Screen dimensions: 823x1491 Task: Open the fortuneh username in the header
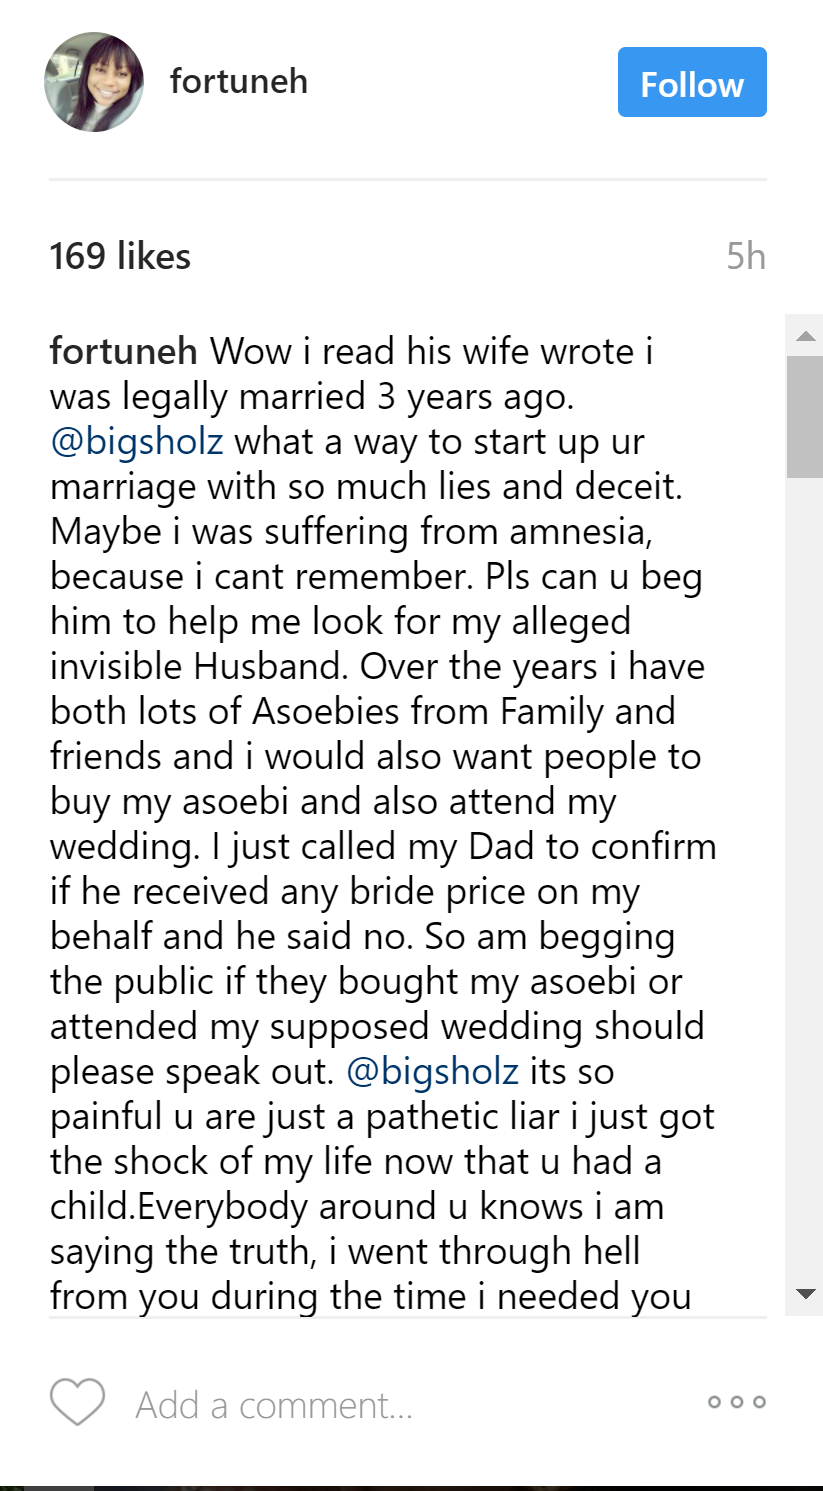(x=239, y=81)
